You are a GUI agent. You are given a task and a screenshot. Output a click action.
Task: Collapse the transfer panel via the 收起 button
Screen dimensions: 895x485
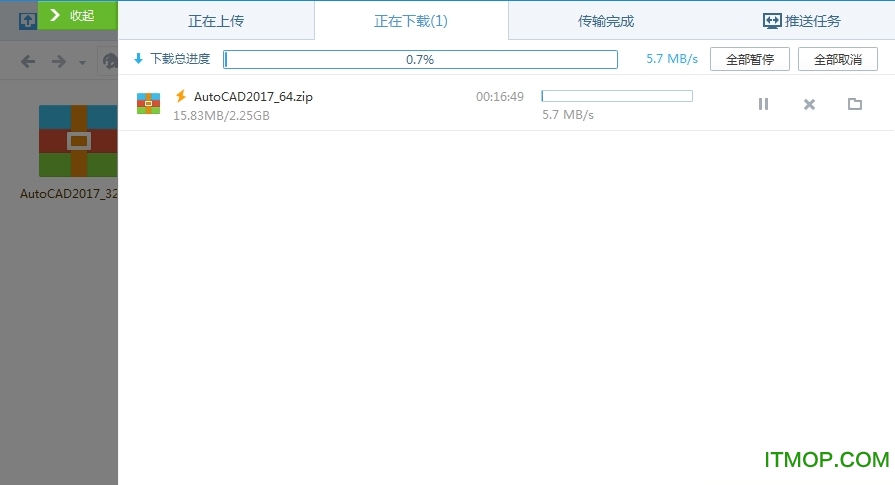pos(78,15)
